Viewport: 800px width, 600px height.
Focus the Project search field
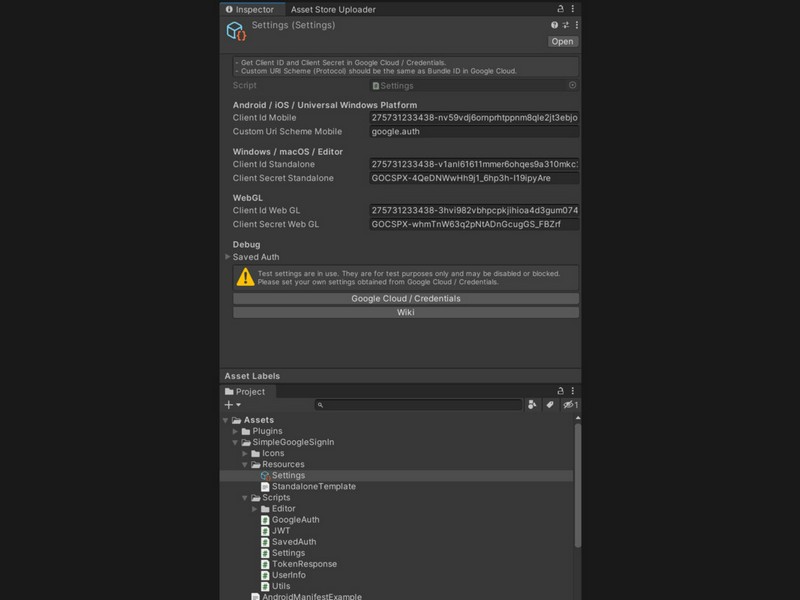(418, 405)
